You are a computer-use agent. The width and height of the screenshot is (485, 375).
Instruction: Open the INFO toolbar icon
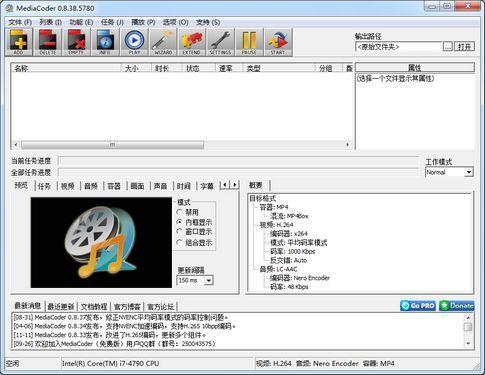tap(105, 42)
